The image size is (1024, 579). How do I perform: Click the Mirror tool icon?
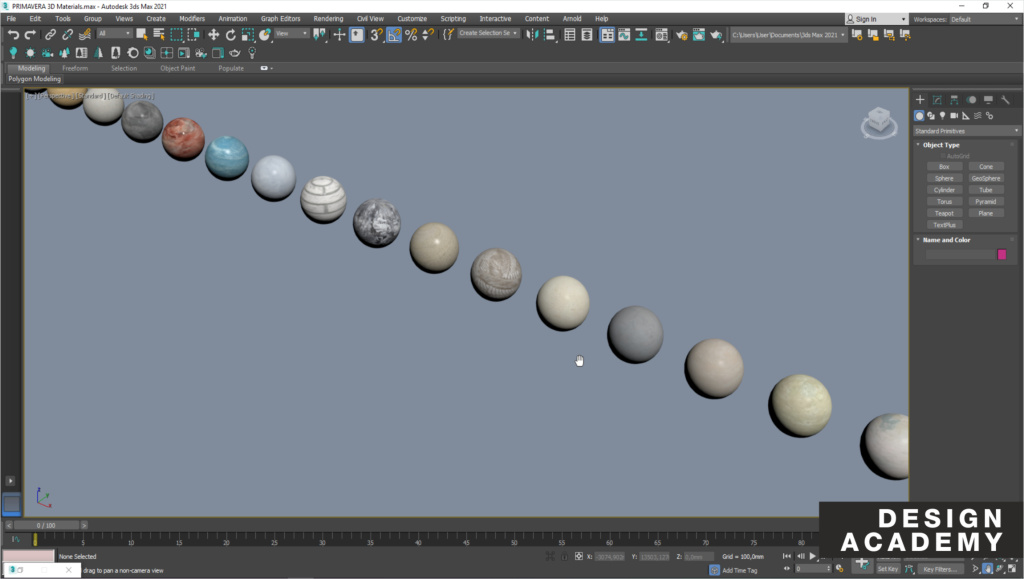click(x=532, y=35)
